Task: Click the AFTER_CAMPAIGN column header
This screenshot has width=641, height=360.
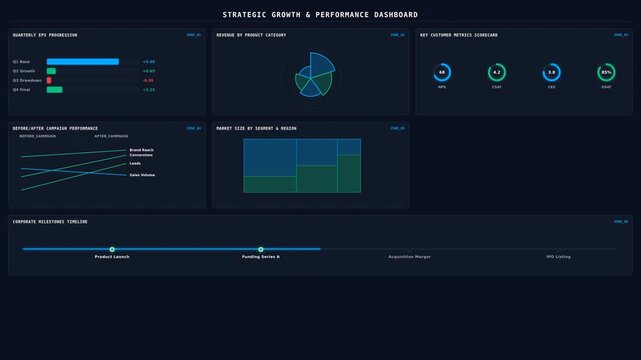Action: (x=111, y=136)
